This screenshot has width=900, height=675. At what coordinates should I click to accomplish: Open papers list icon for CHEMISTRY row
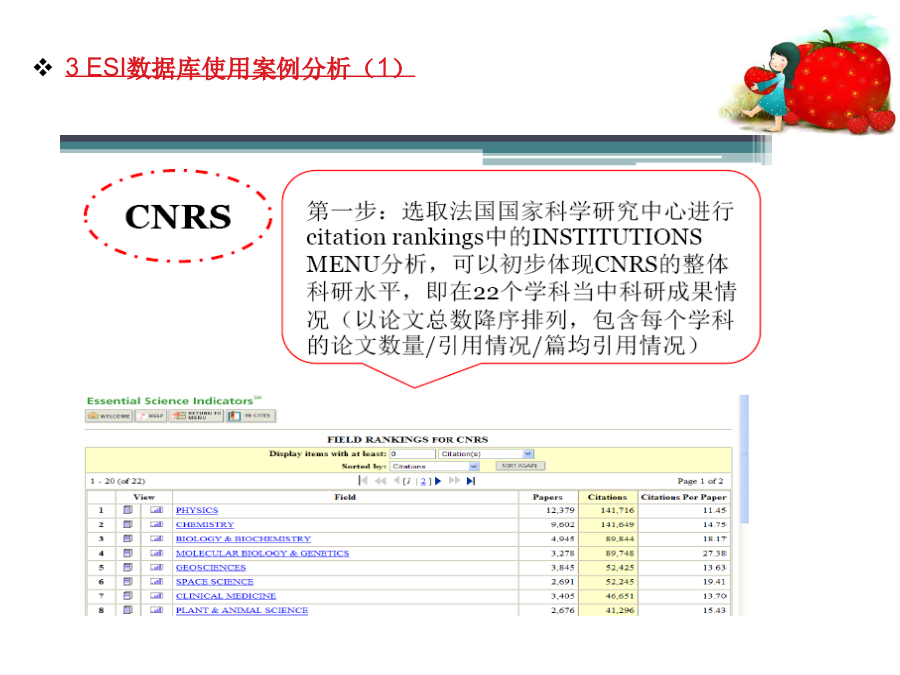click(x=128, y=524)
